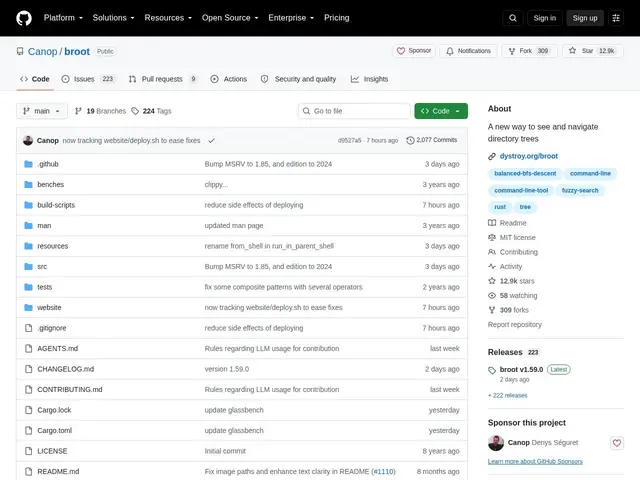Open the main branch selector dropdown
The height and width of the screenshot is (480, 640).
42,111
